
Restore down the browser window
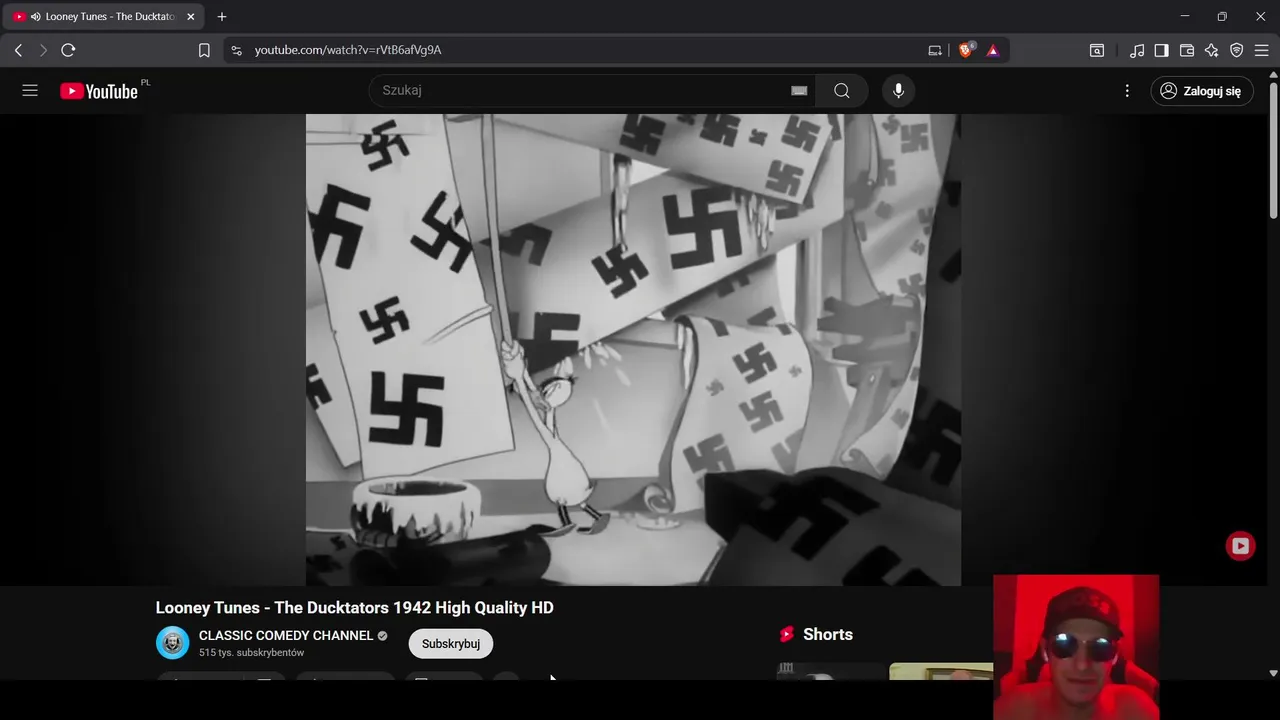[1222, 17]
